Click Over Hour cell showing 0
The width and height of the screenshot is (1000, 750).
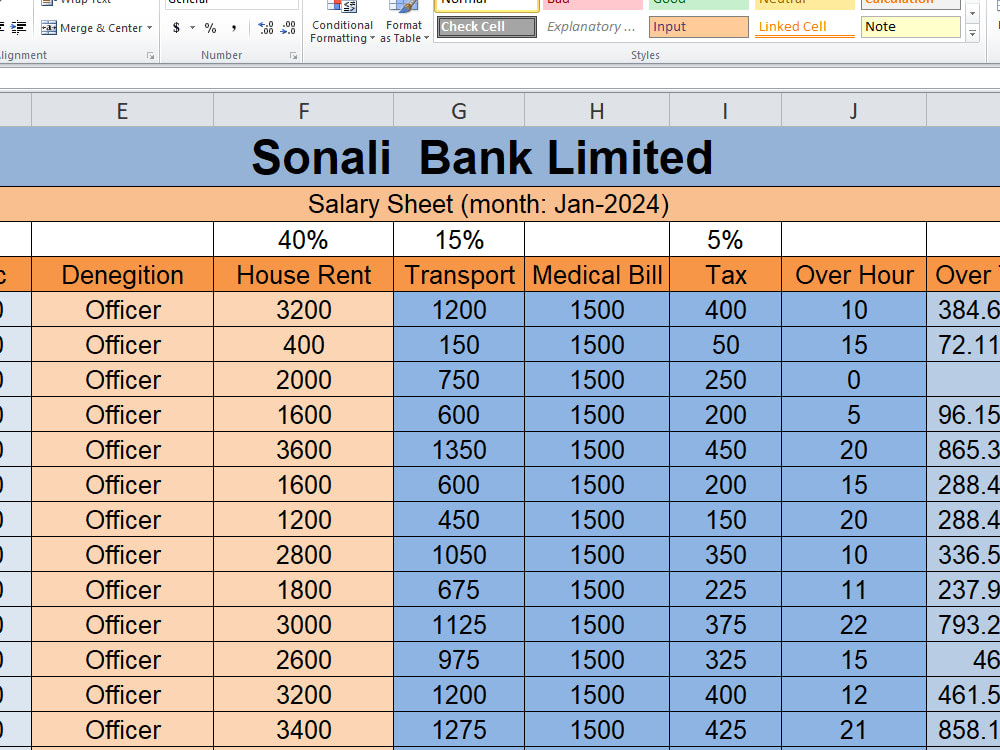click(x=854, y=379)
